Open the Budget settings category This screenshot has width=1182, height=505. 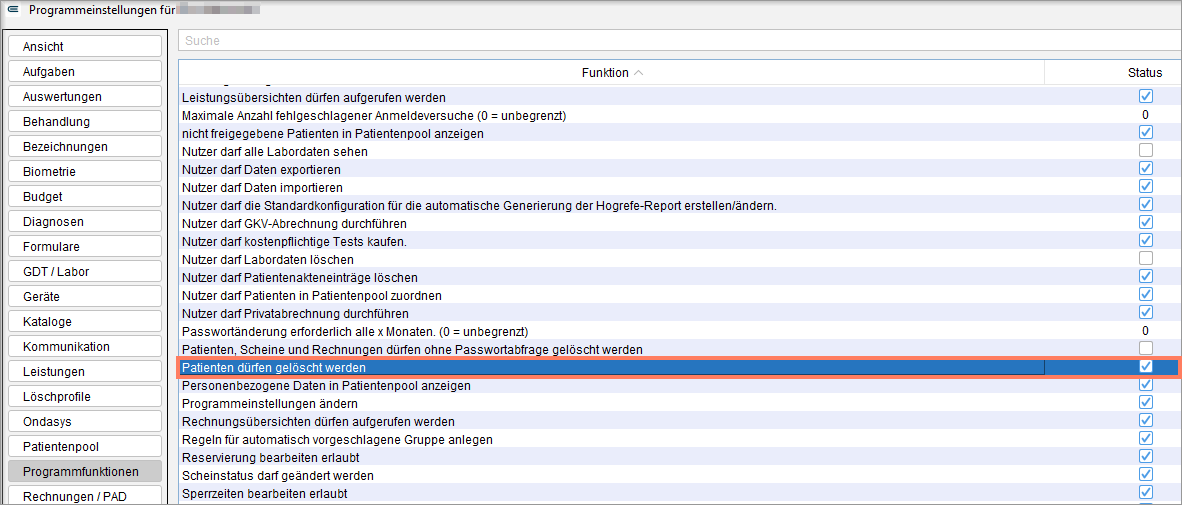coord(84,197)
